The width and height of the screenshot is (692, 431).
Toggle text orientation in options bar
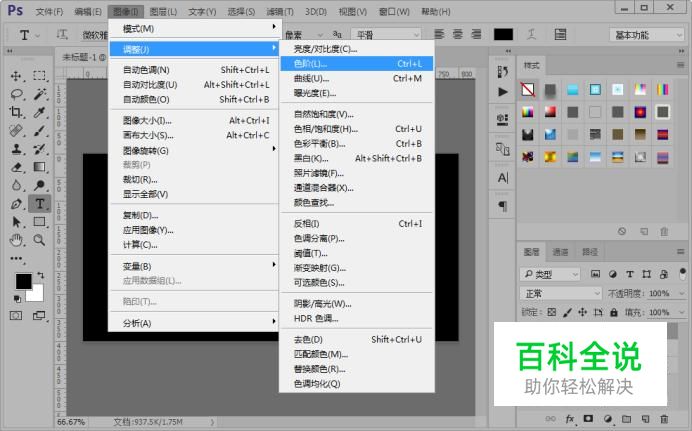click(x=62, y=34)
